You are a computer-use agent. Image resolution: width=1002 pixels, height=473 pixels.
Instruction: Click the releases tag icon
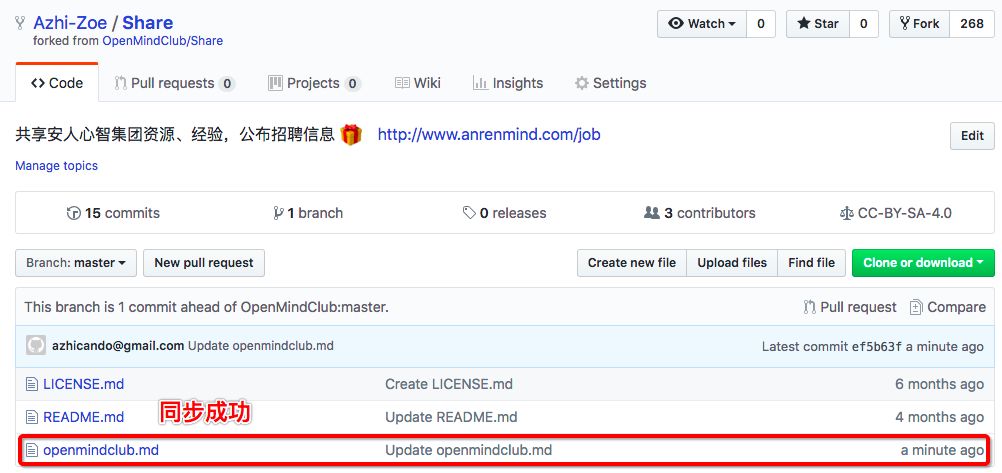(x=469, y=213)
